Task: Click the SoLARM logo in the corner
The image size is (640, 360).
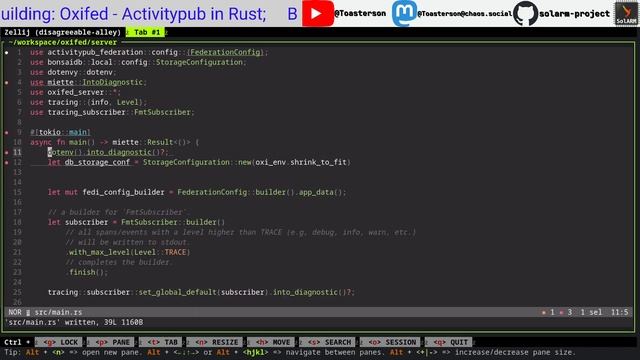Action: [626, 13]
